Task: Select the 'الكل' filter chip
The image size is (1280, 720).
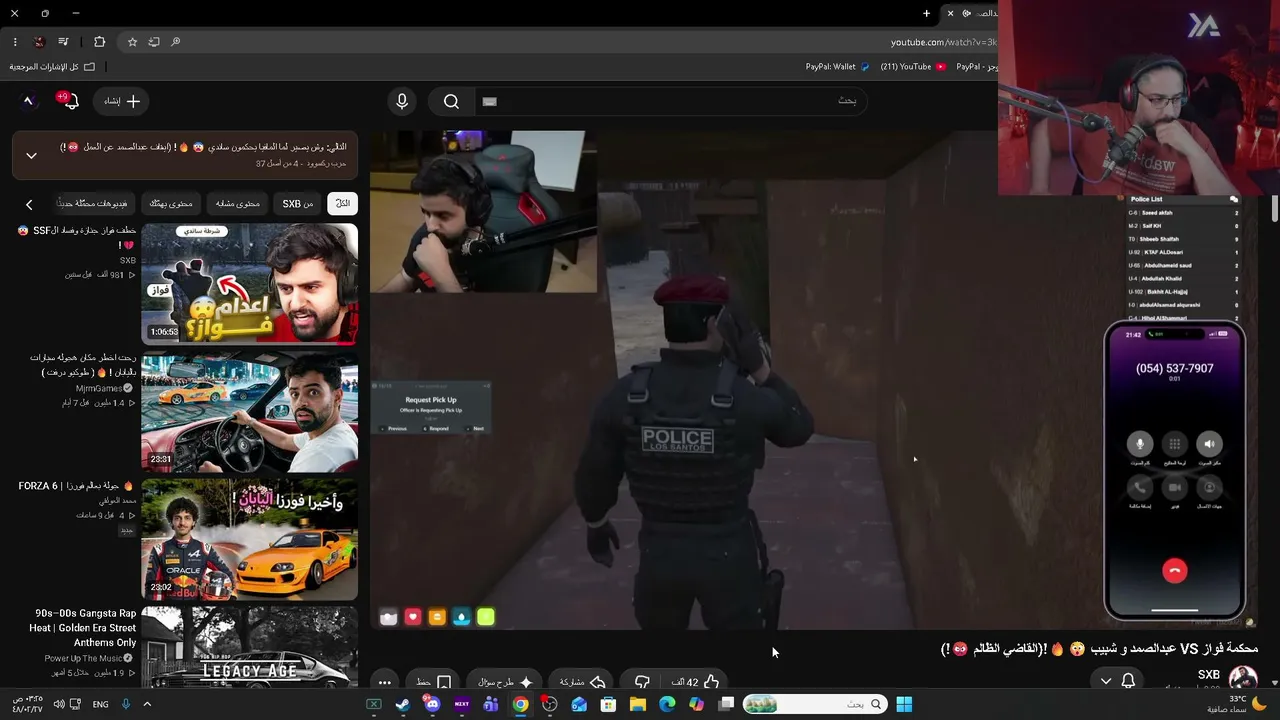Action: 342,204
